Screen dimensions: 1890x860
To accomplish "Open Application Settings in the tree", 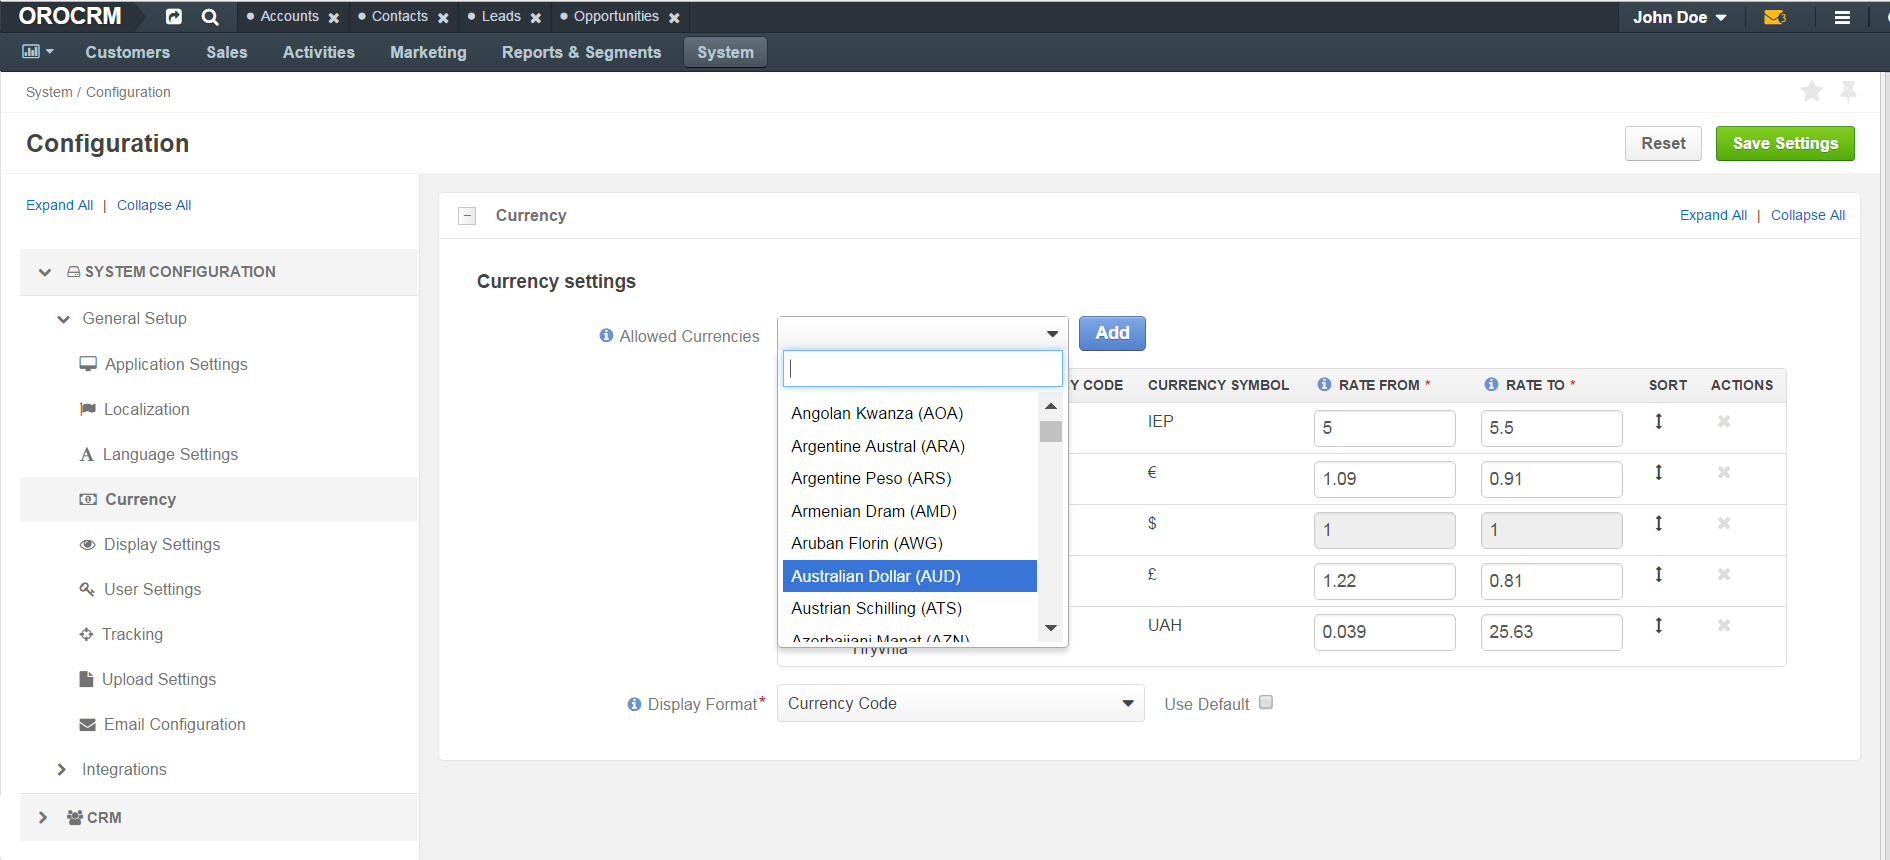I will tap(176, 364).
